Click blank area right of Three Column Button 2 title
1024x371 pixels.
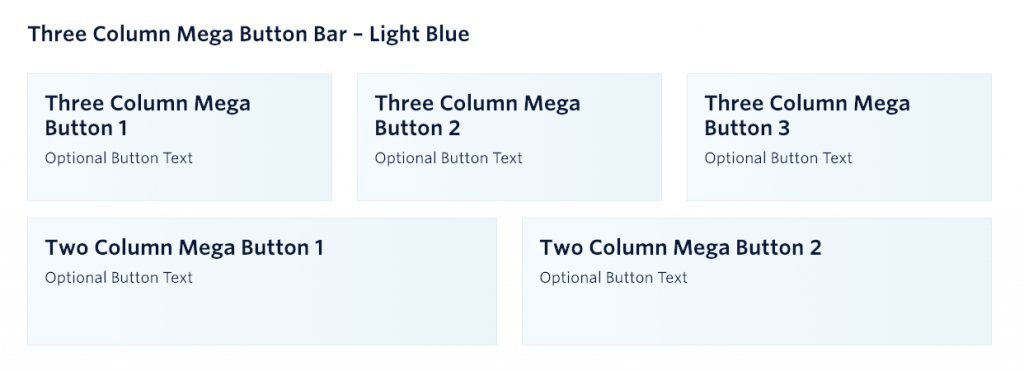[620, 116]
